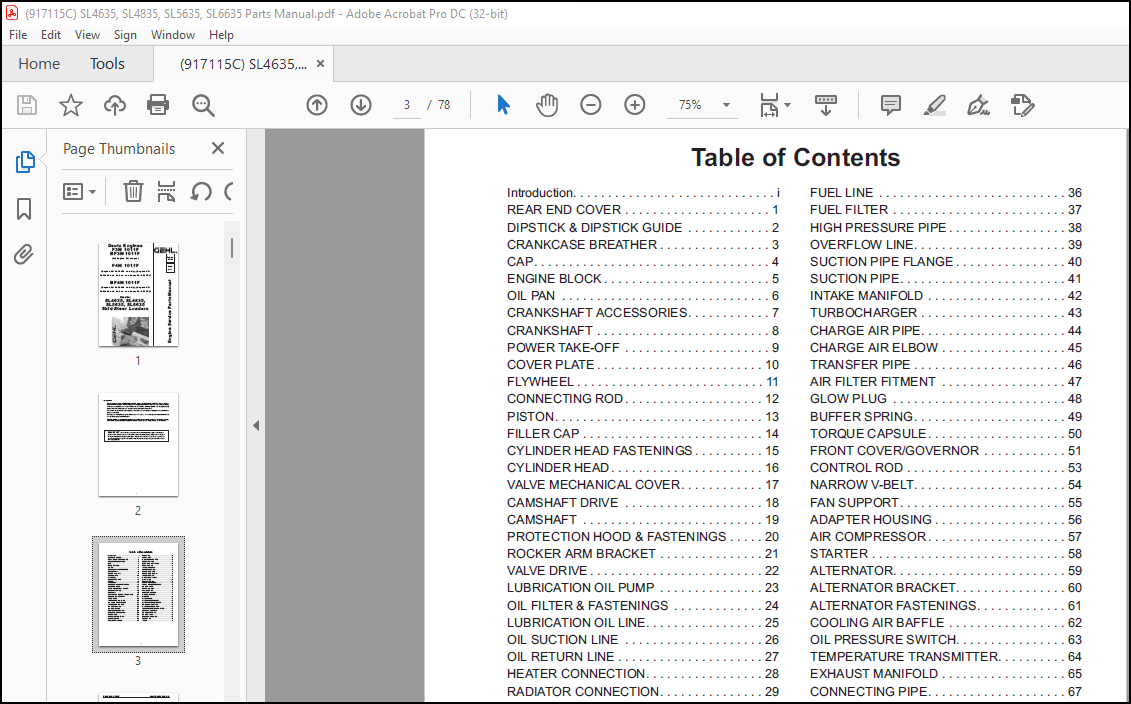Image resolution: width=1131 pixels, height=704 pixels.
Task: Open the View menu
Action: click(87, 35)
